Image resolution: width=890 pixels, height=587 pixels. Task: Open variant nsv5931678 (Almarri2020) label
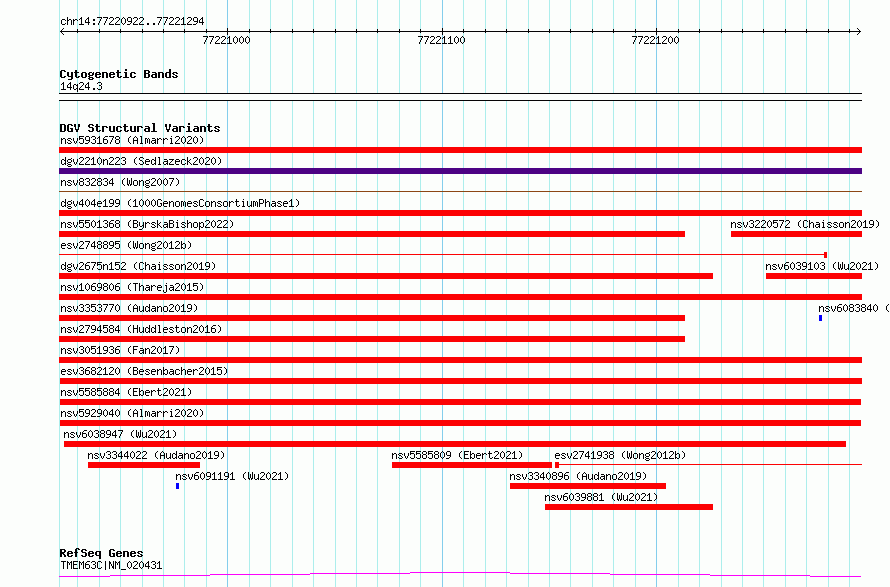click(132, 140)
